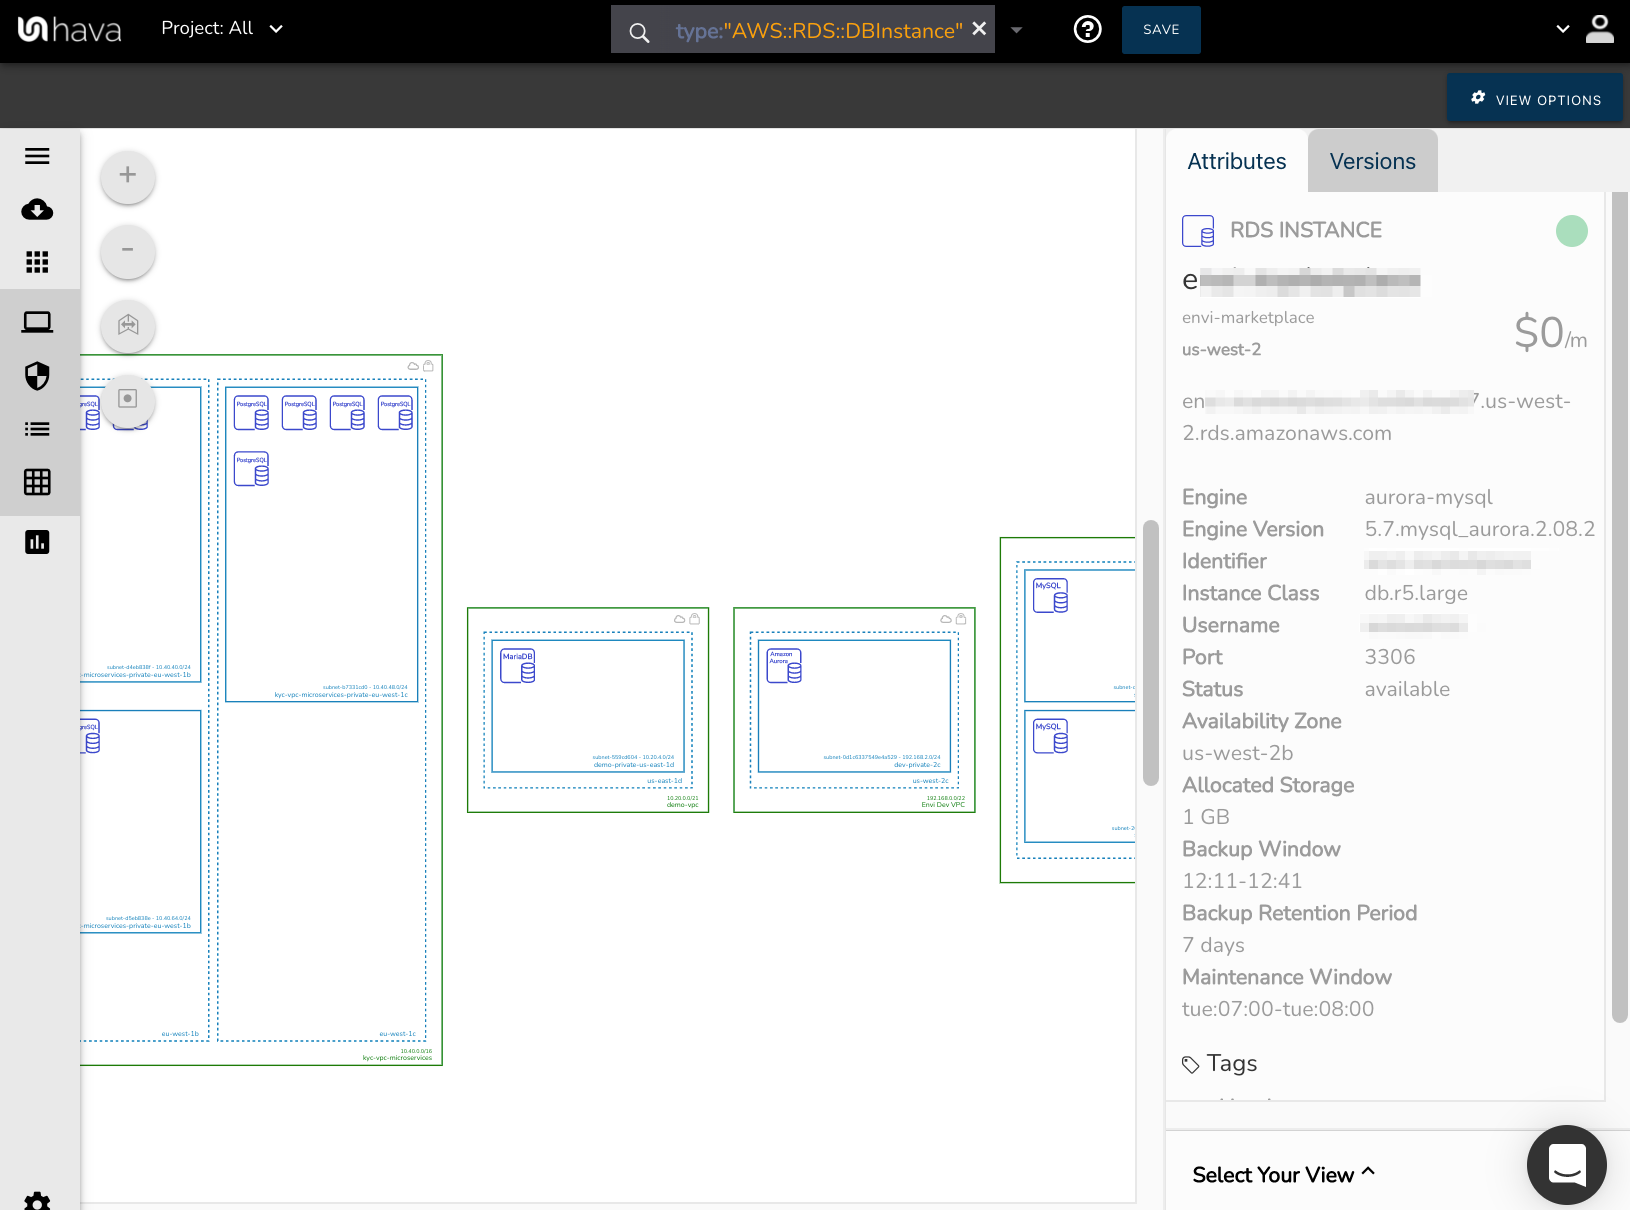
Task: Click the 7 days retention value
Action: pos(1213,945)
